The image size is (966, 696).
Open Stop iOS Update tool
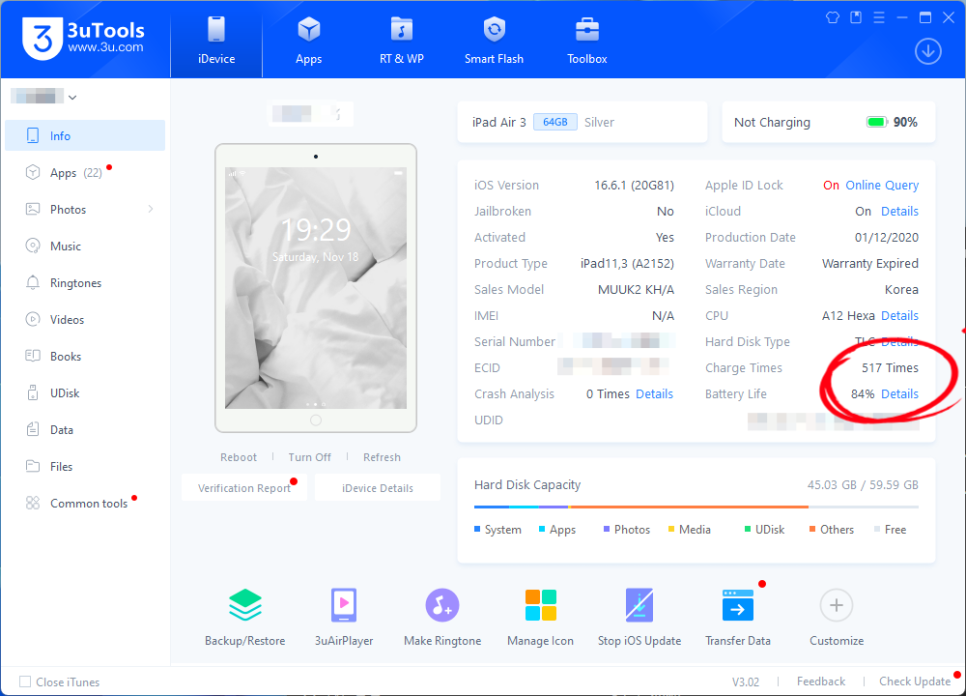pyautogui.click(x=639, y=616)
